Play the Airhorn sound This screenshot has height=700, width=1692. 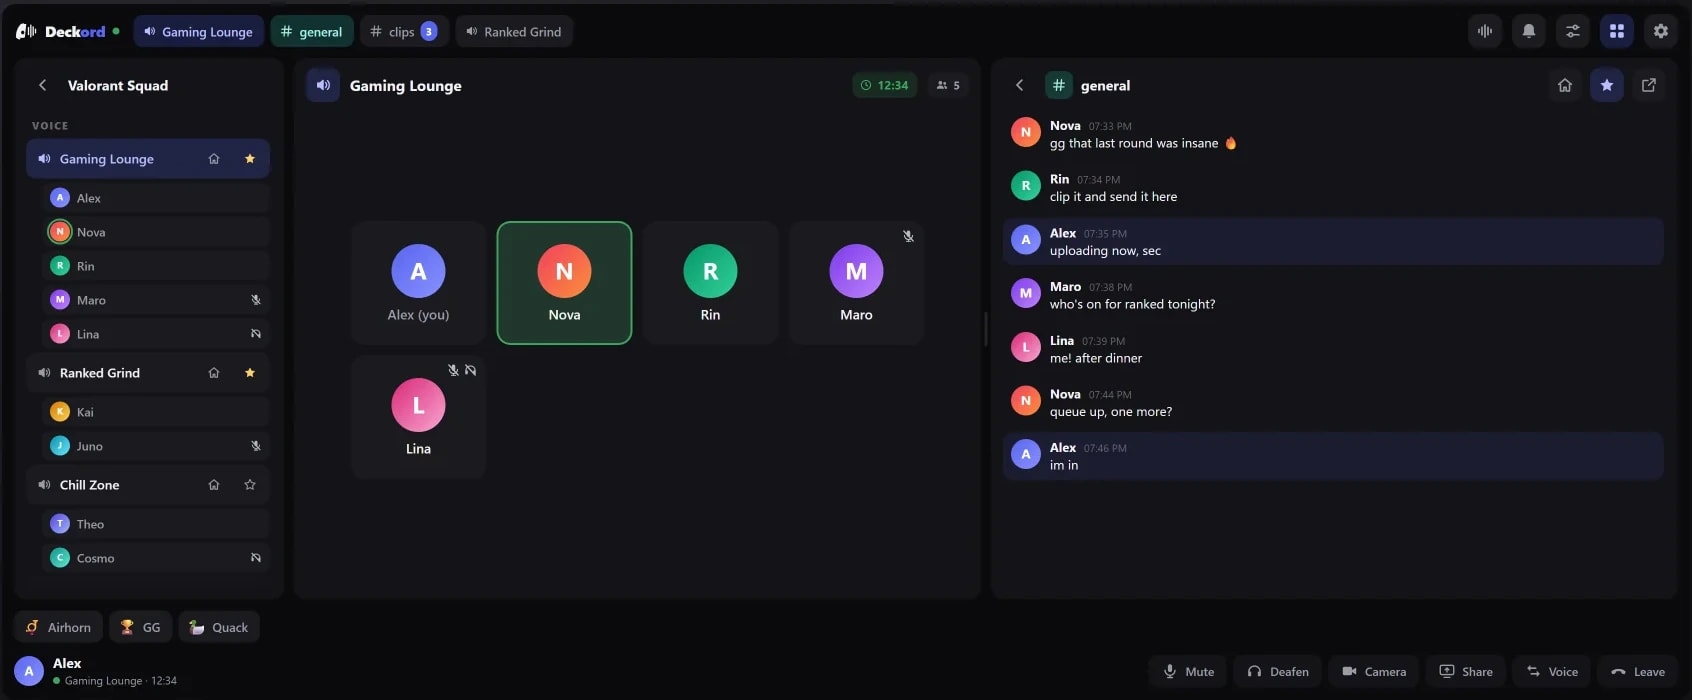[58, 627]
